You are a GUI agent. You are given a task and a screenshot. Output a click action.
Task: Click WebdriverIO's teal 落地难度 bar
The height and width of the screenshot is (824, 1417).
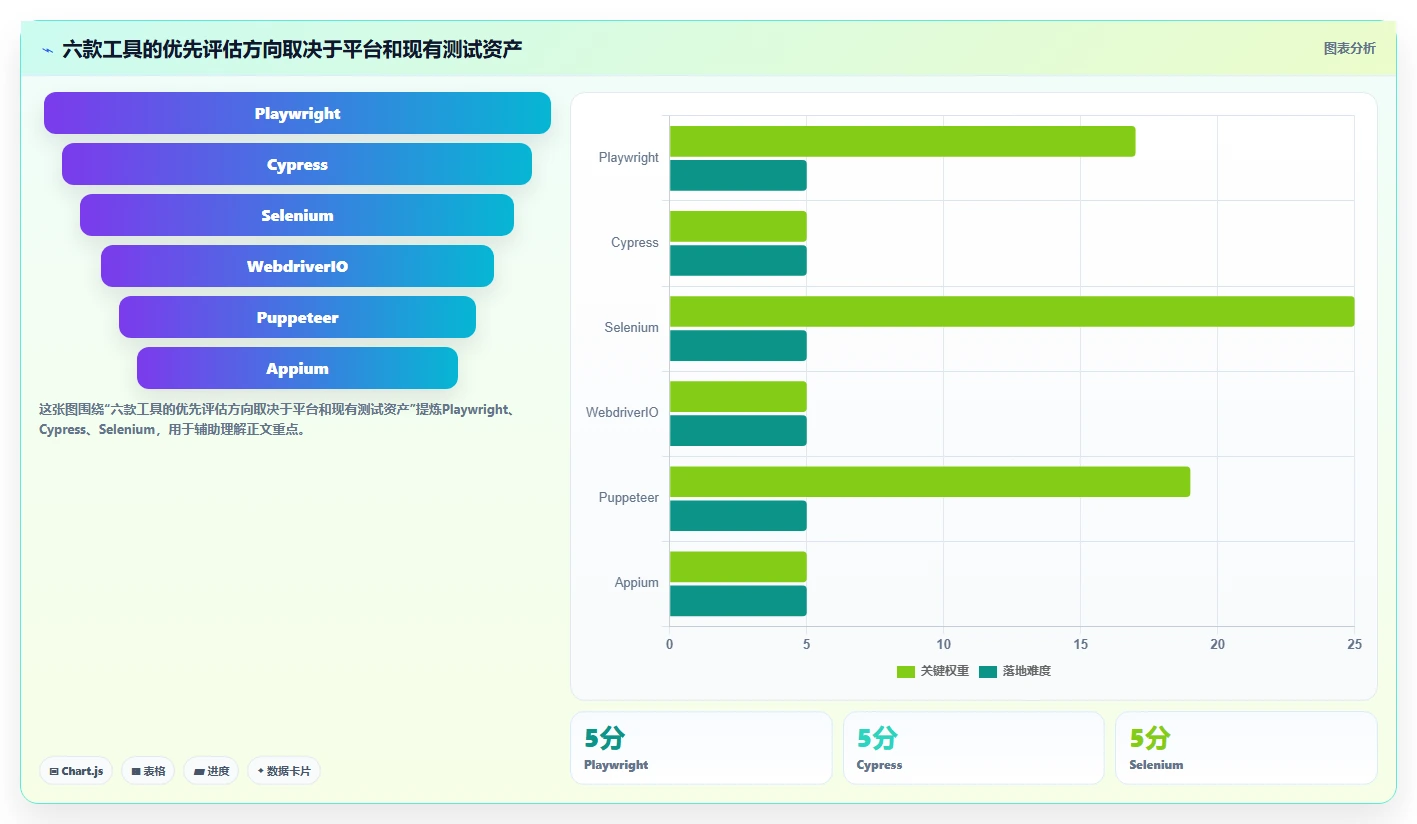[x=738, y=430]
